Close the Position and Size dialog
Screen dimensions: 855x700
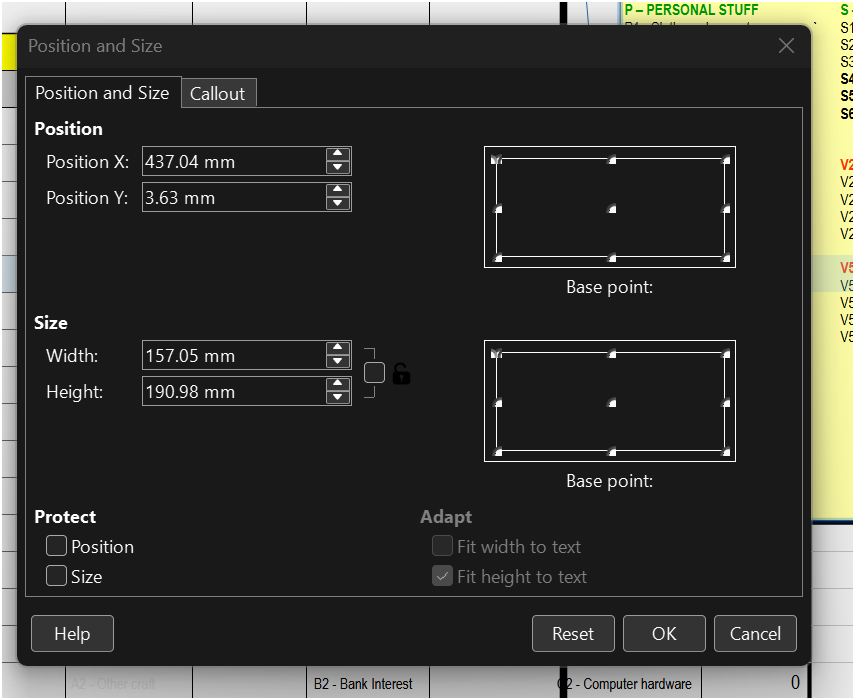coord(786,46)
